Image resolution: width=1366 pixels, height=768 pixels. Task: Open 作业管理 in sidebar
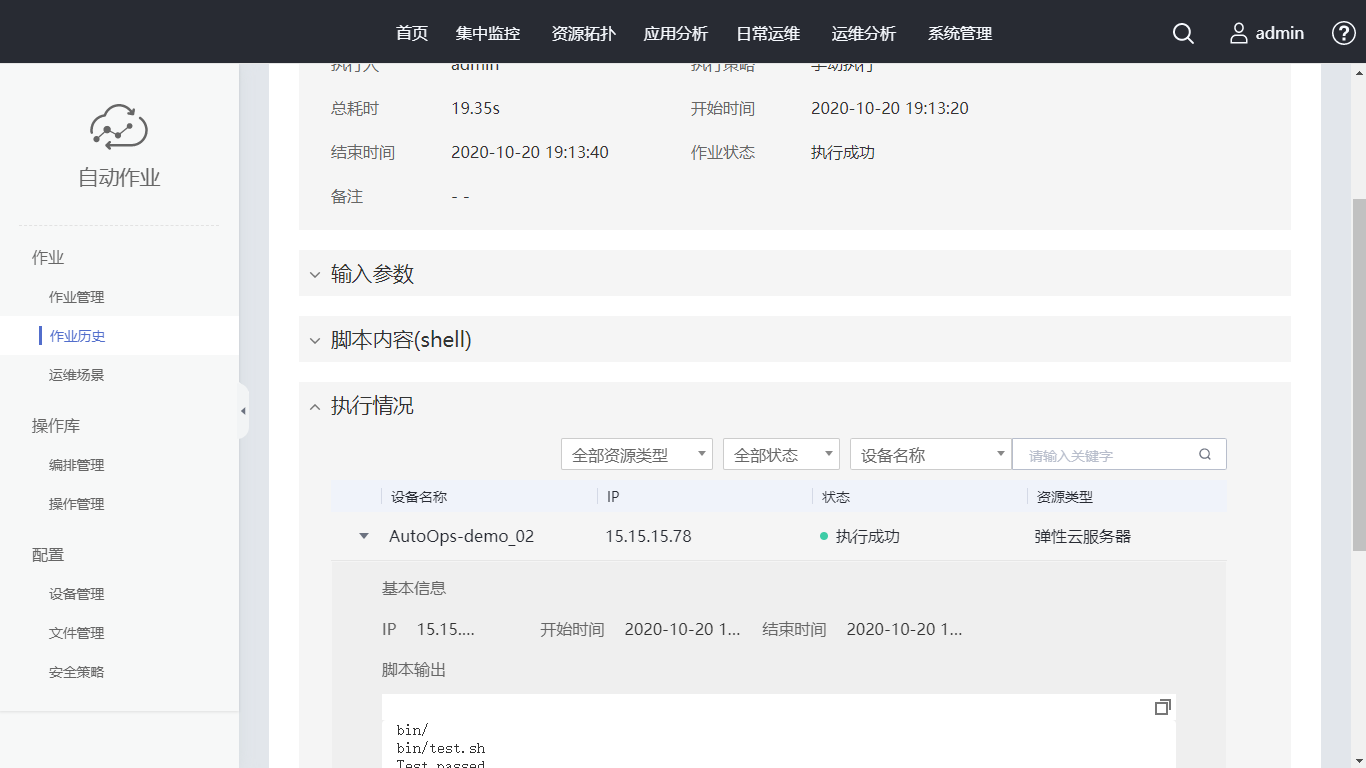77,297
